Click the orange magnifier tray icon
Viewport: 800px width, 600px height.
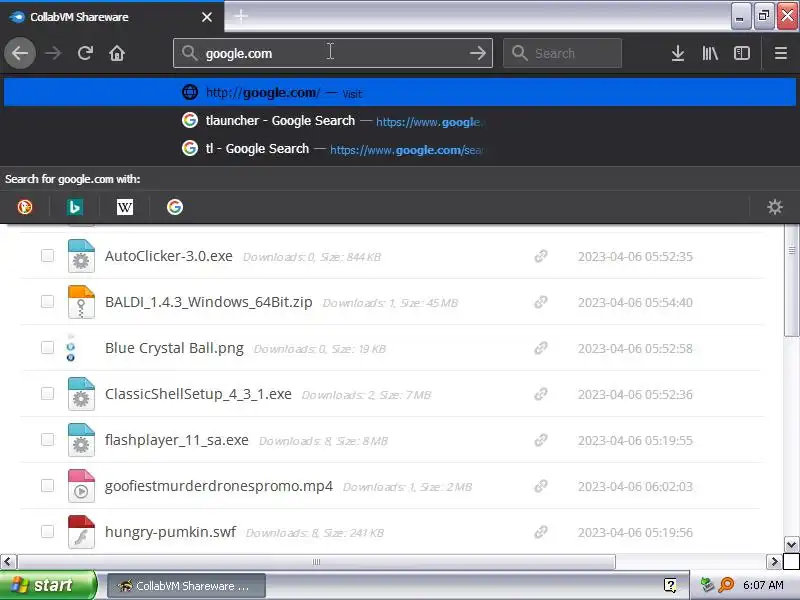[726, 585]
